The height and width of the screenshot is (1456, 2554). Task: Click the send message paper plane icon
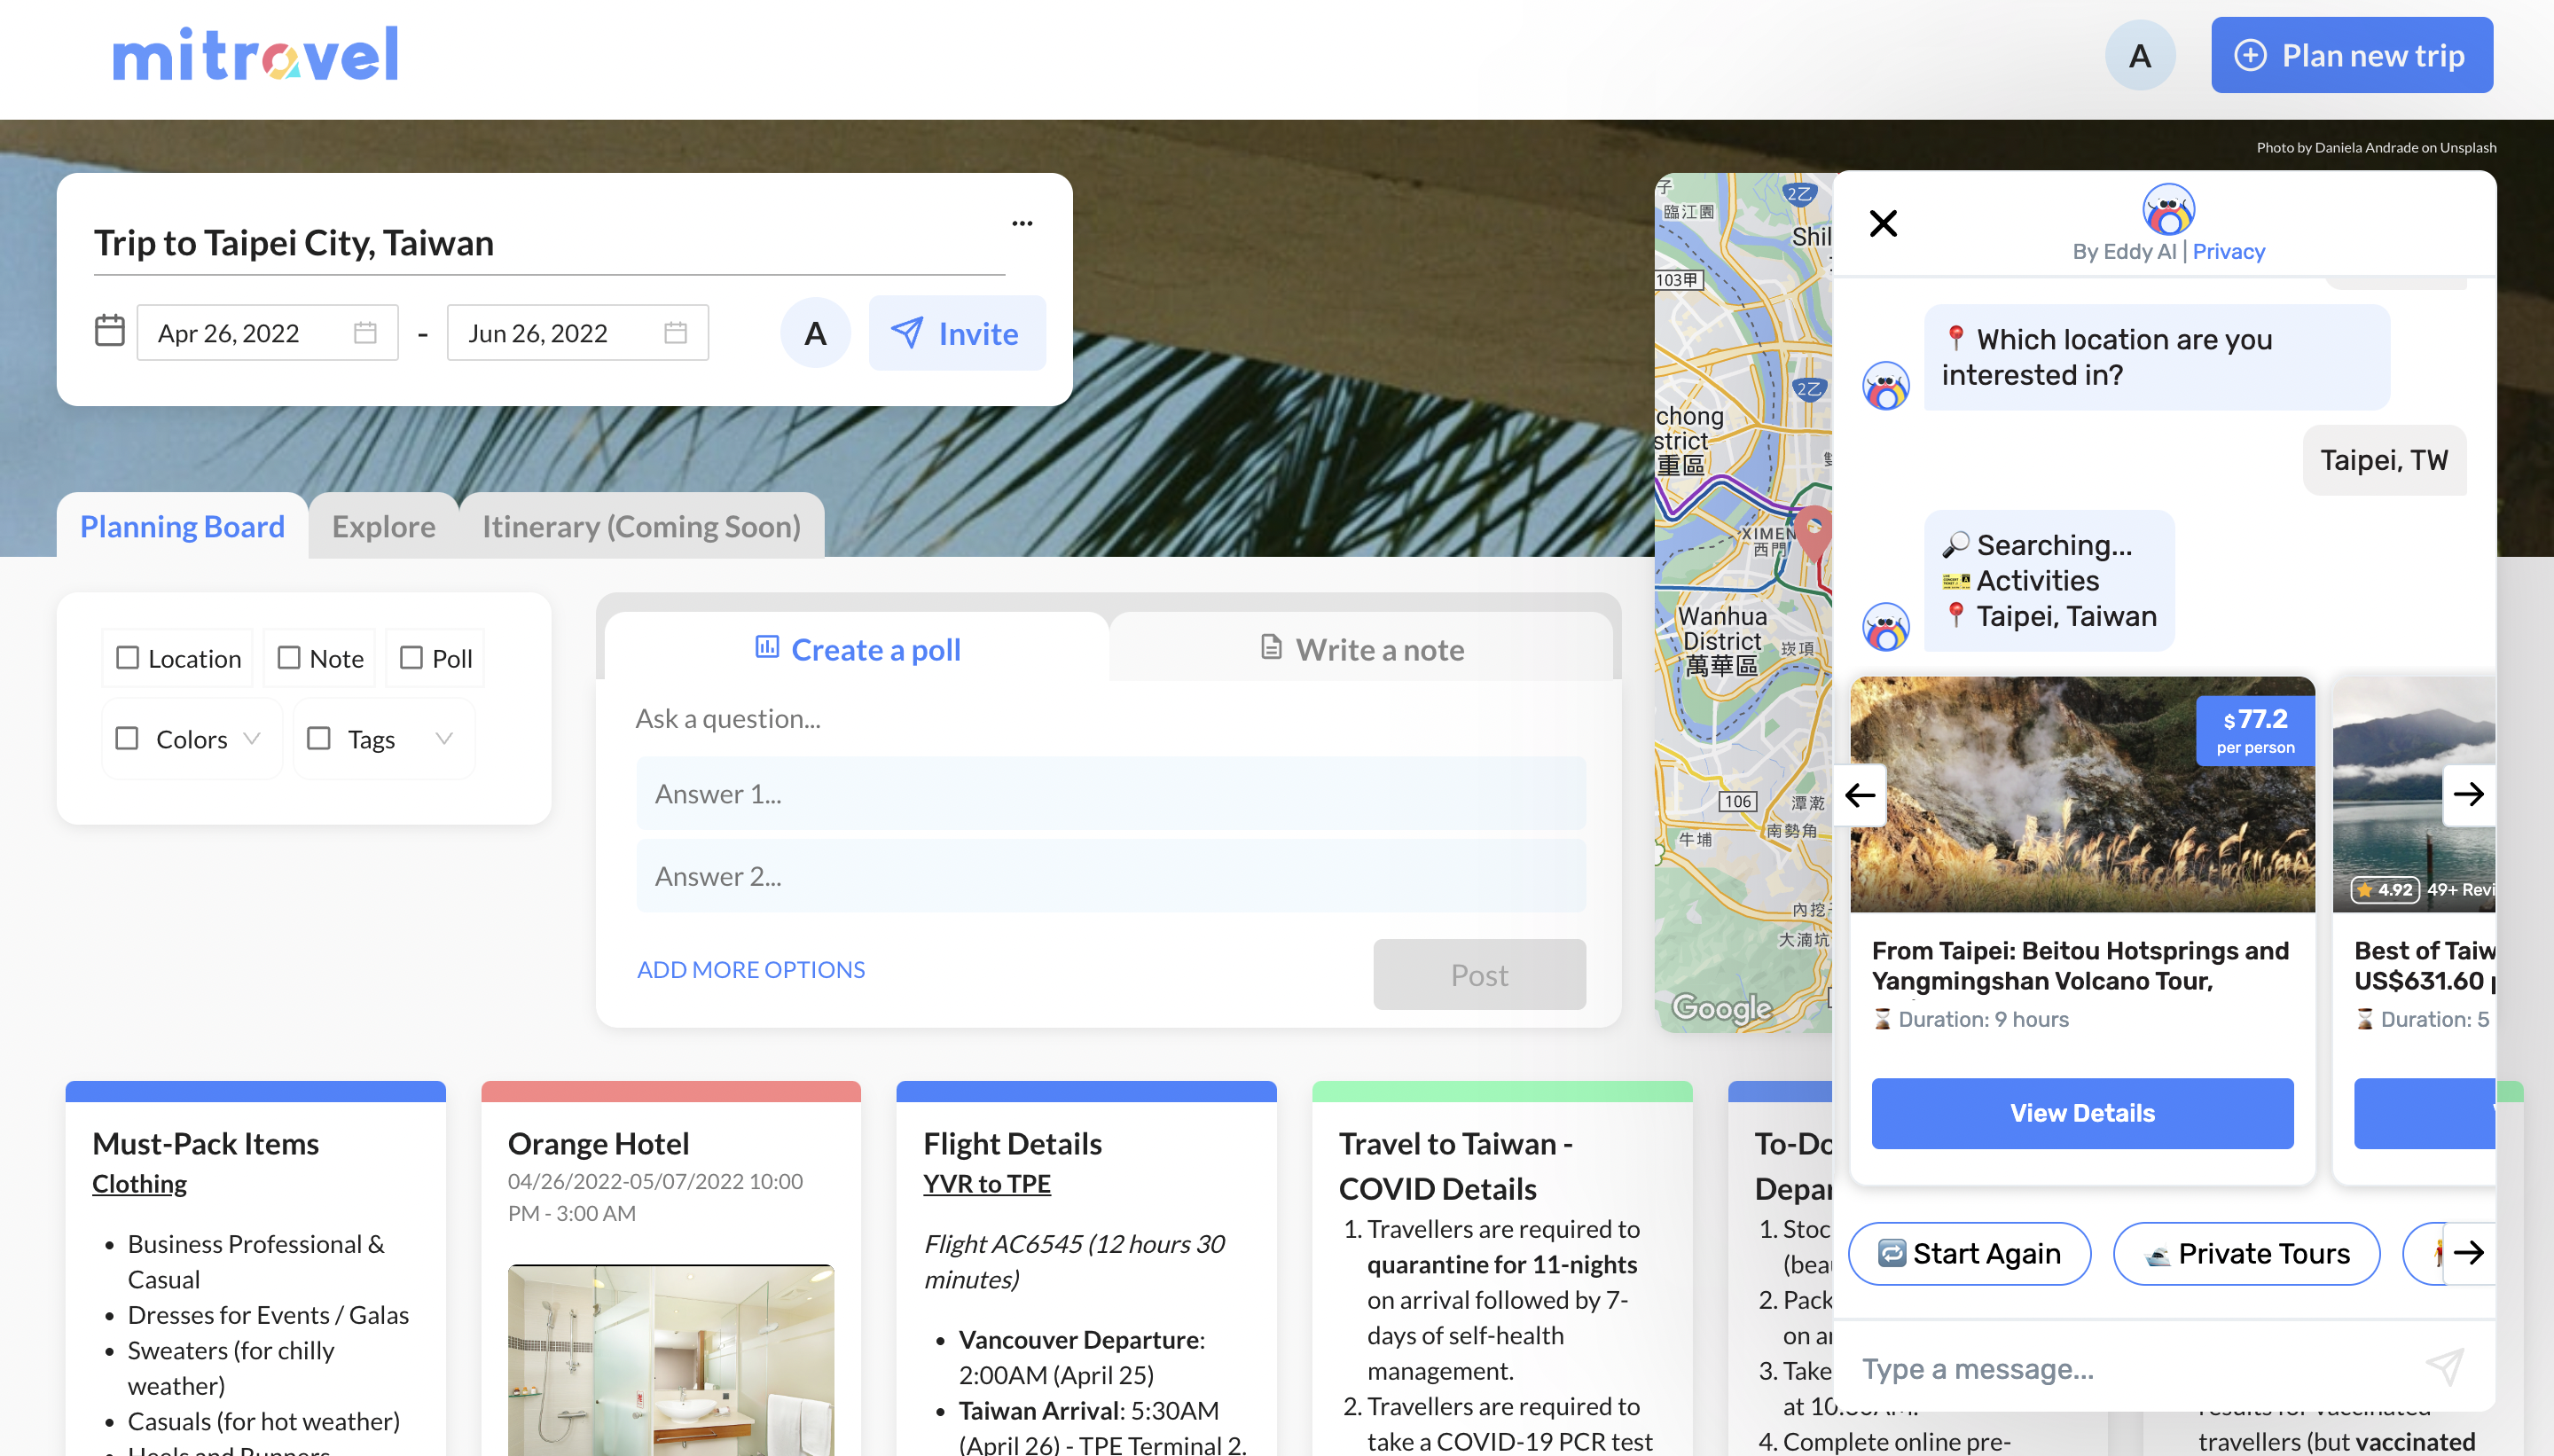(2445, 1367)
